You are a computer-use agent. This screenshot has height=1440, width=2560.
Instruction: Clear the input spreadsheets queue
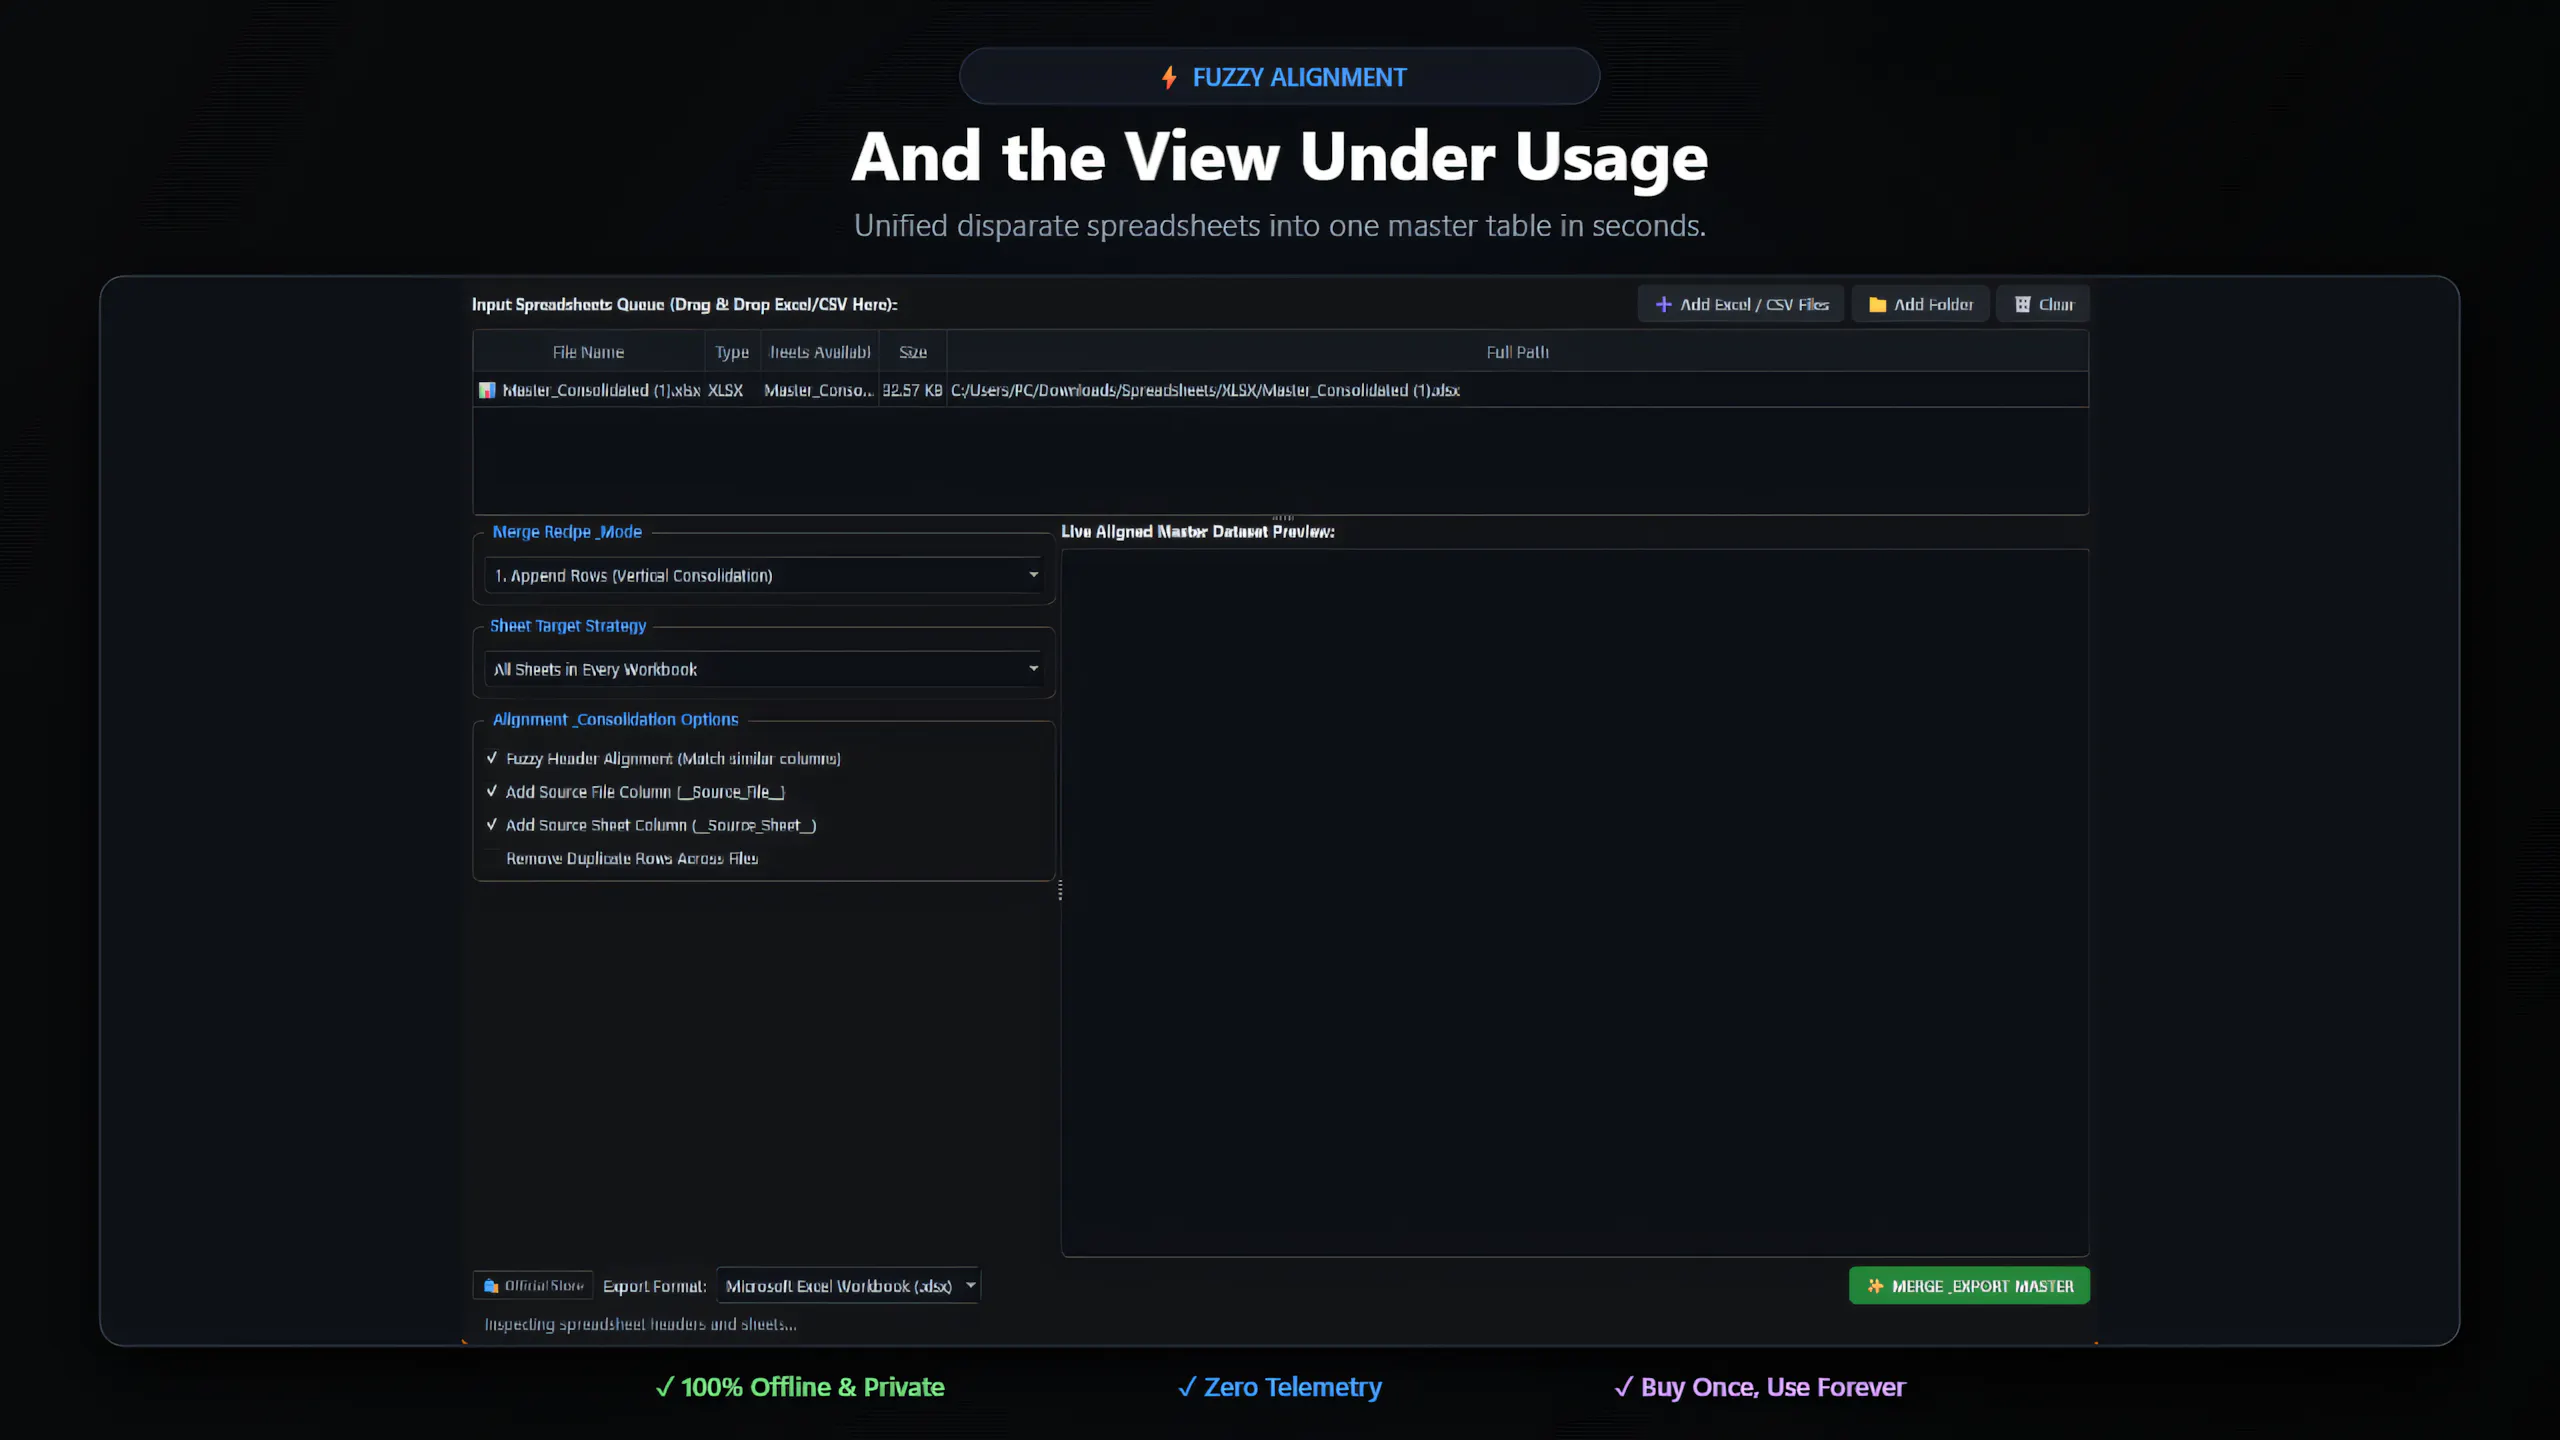(2043, 304)
